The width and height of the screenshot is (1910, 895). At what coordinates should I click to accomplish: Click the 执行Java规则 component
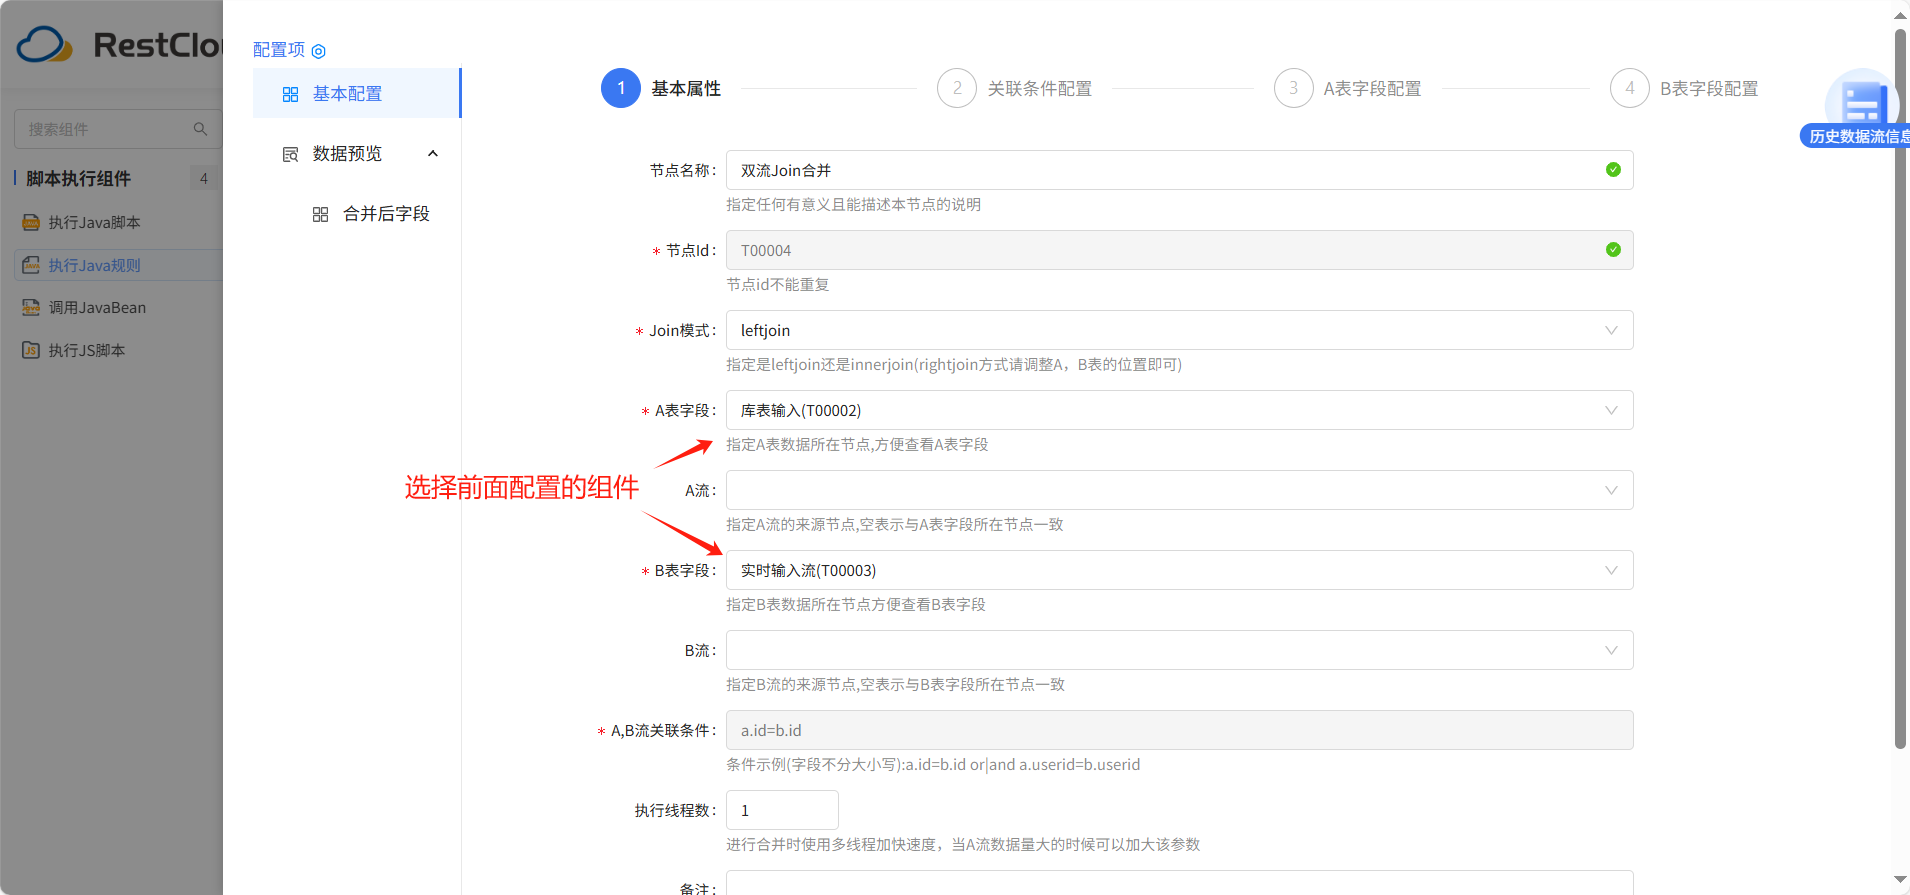(118, 265)
